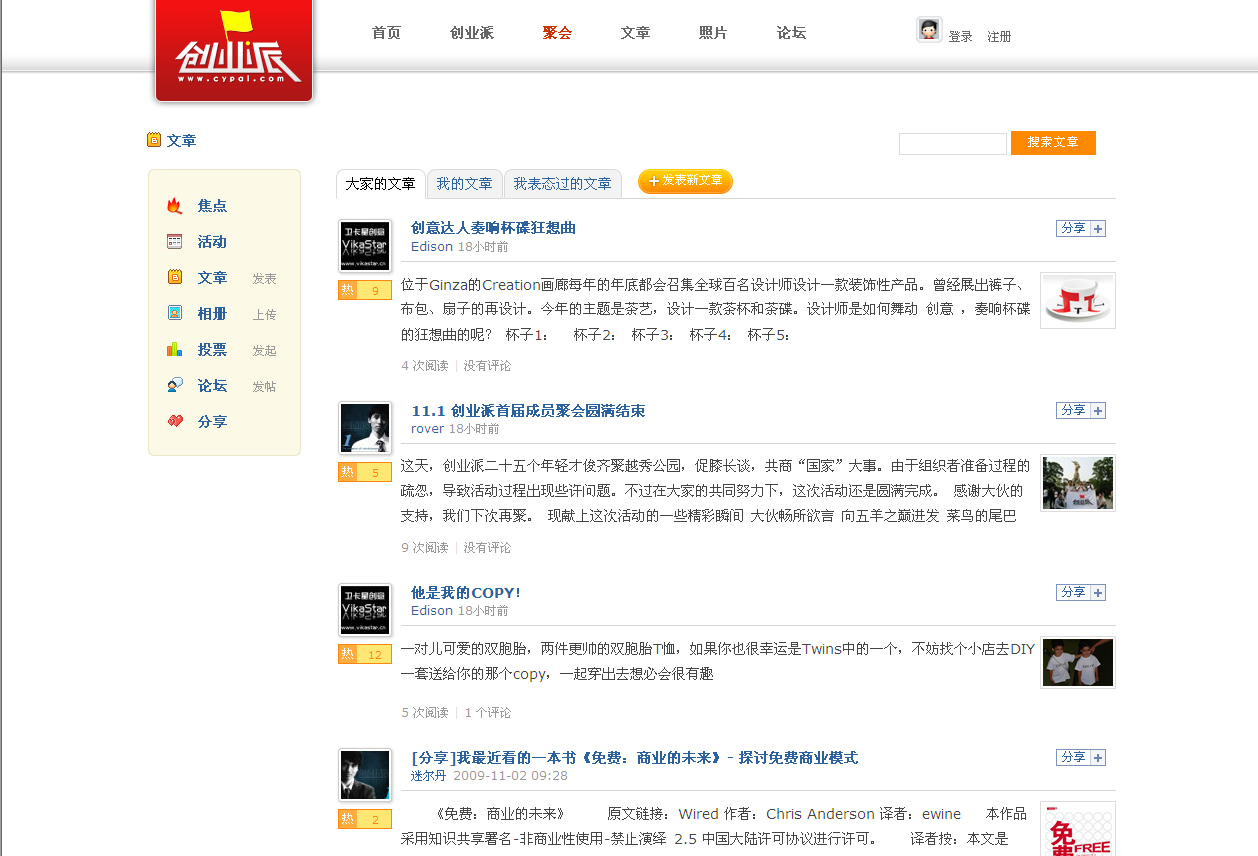This screenshot has width=1258, height=856.
Task: Switch to the 我表态过的文章 tab
Action: (x=563, y=184)
